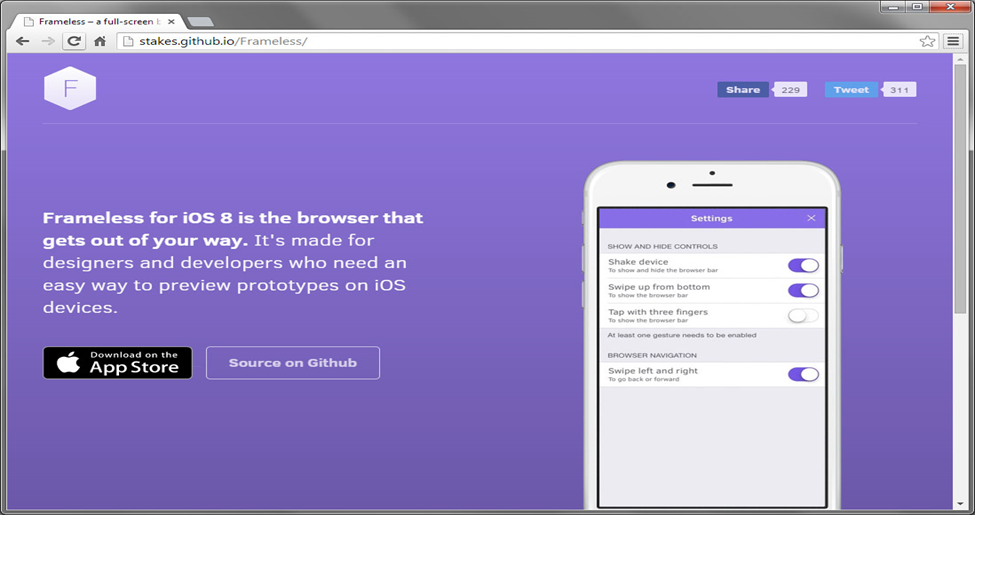The height and width of the screenshot is (567, 983).
Task: Click the SHOW AND HIDE CONTROLS heading
Action: (x=662, y=246)
